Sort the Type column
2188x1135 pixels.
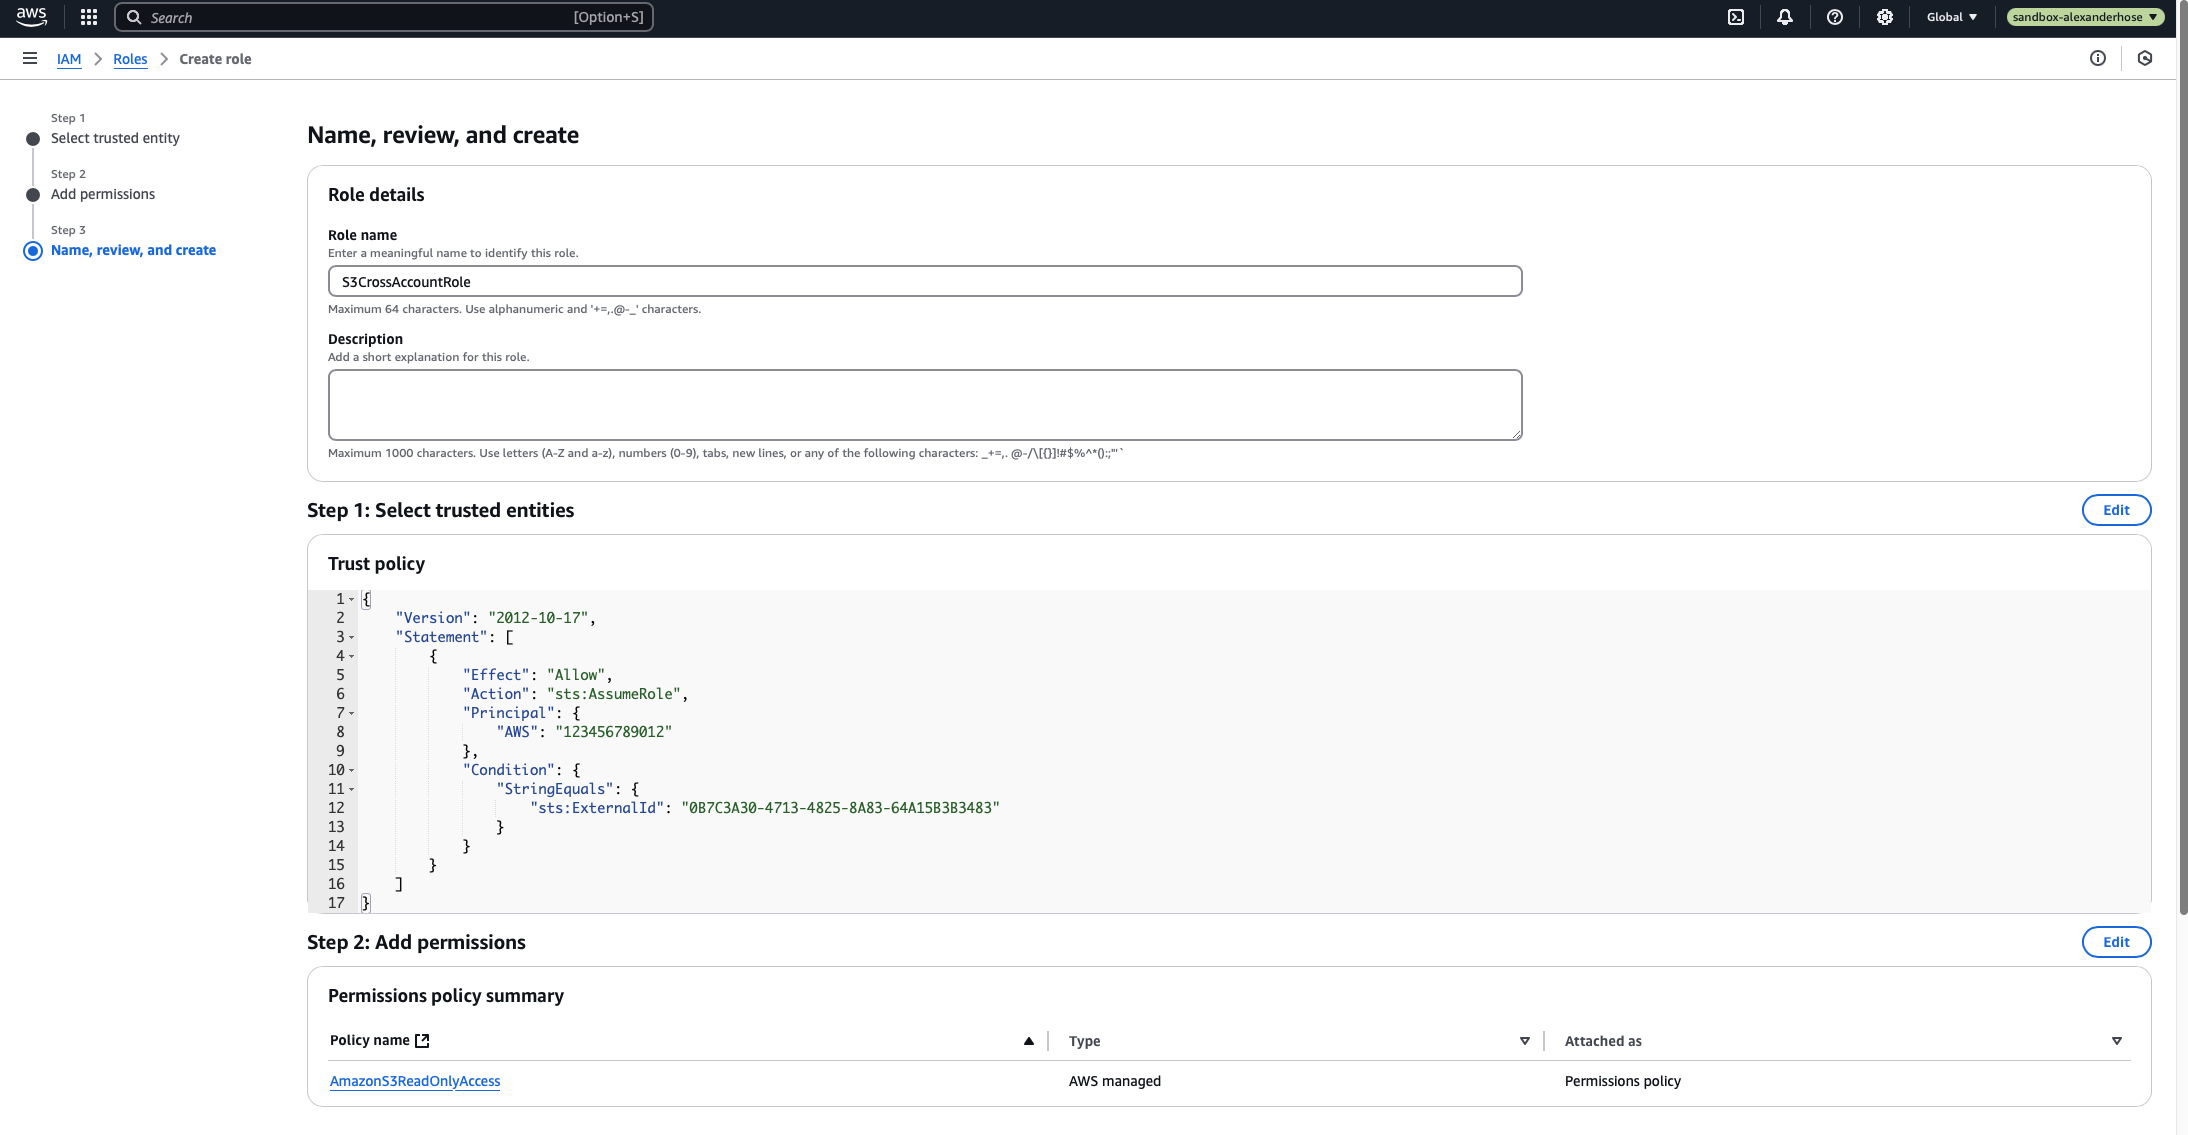tap(1525, 1041)
